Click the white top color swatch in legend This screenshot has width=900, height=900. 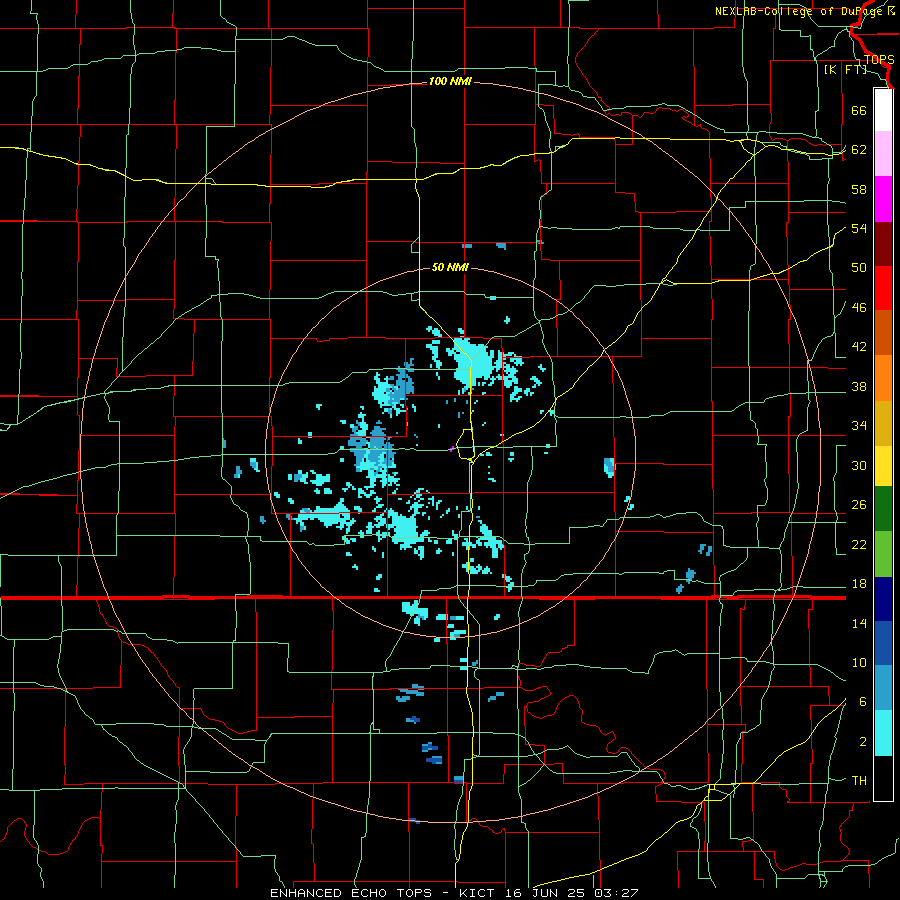883,110
